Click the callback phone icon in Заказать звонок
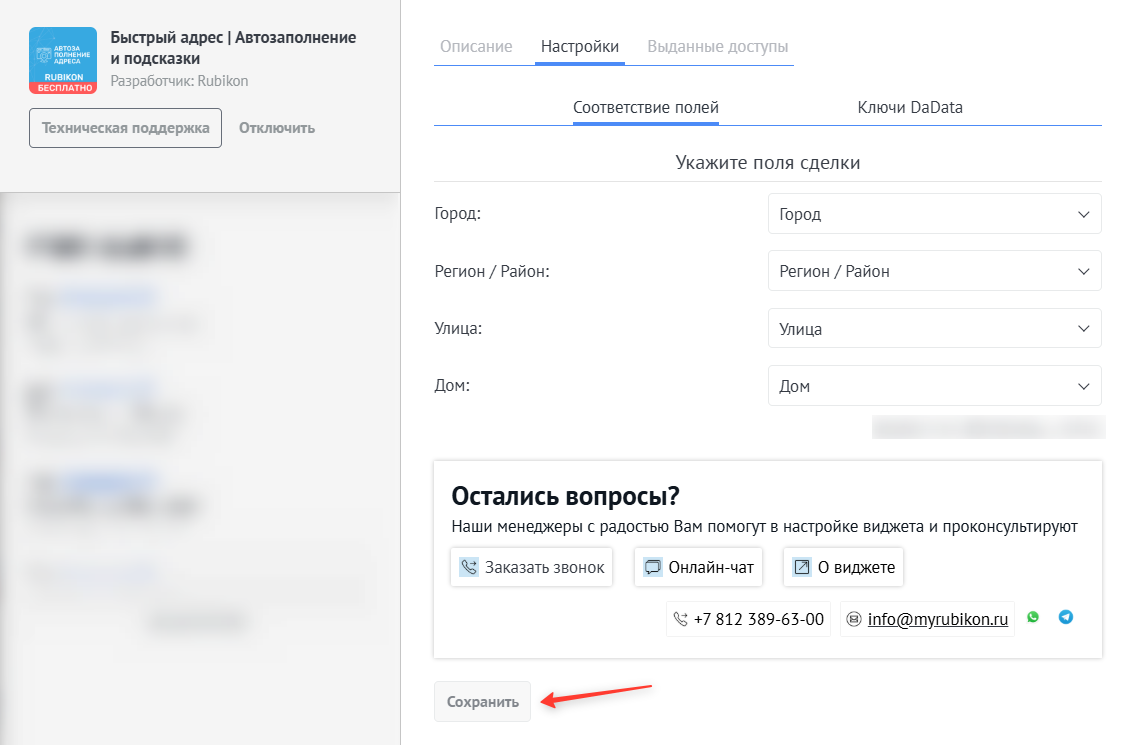This screenshot has width=1131, height=745. coord(469,567)
